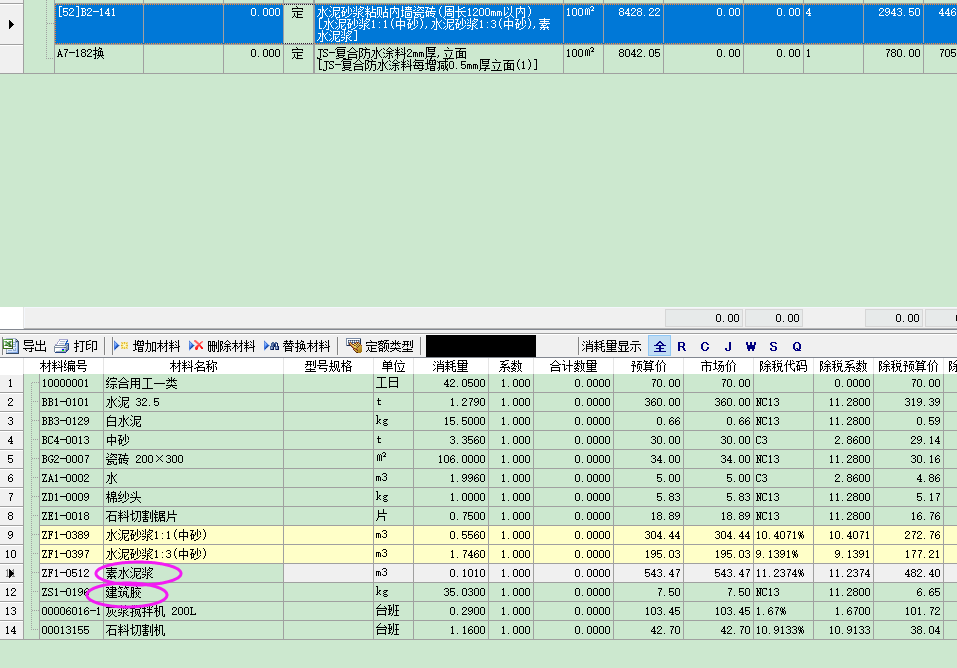Select the C consumption filter
Image resolution: width=957 pixels, height=668 pixels.
coord(704,346)
